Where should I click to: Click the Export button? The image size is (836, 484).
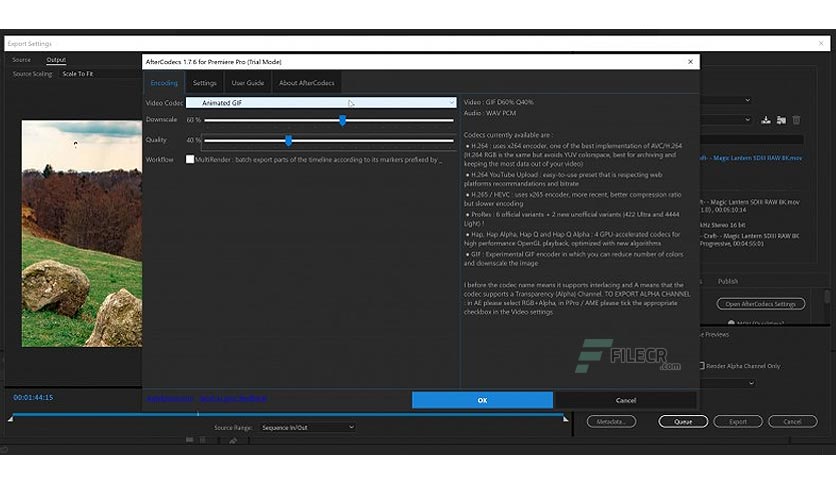(x=738, y=422)
